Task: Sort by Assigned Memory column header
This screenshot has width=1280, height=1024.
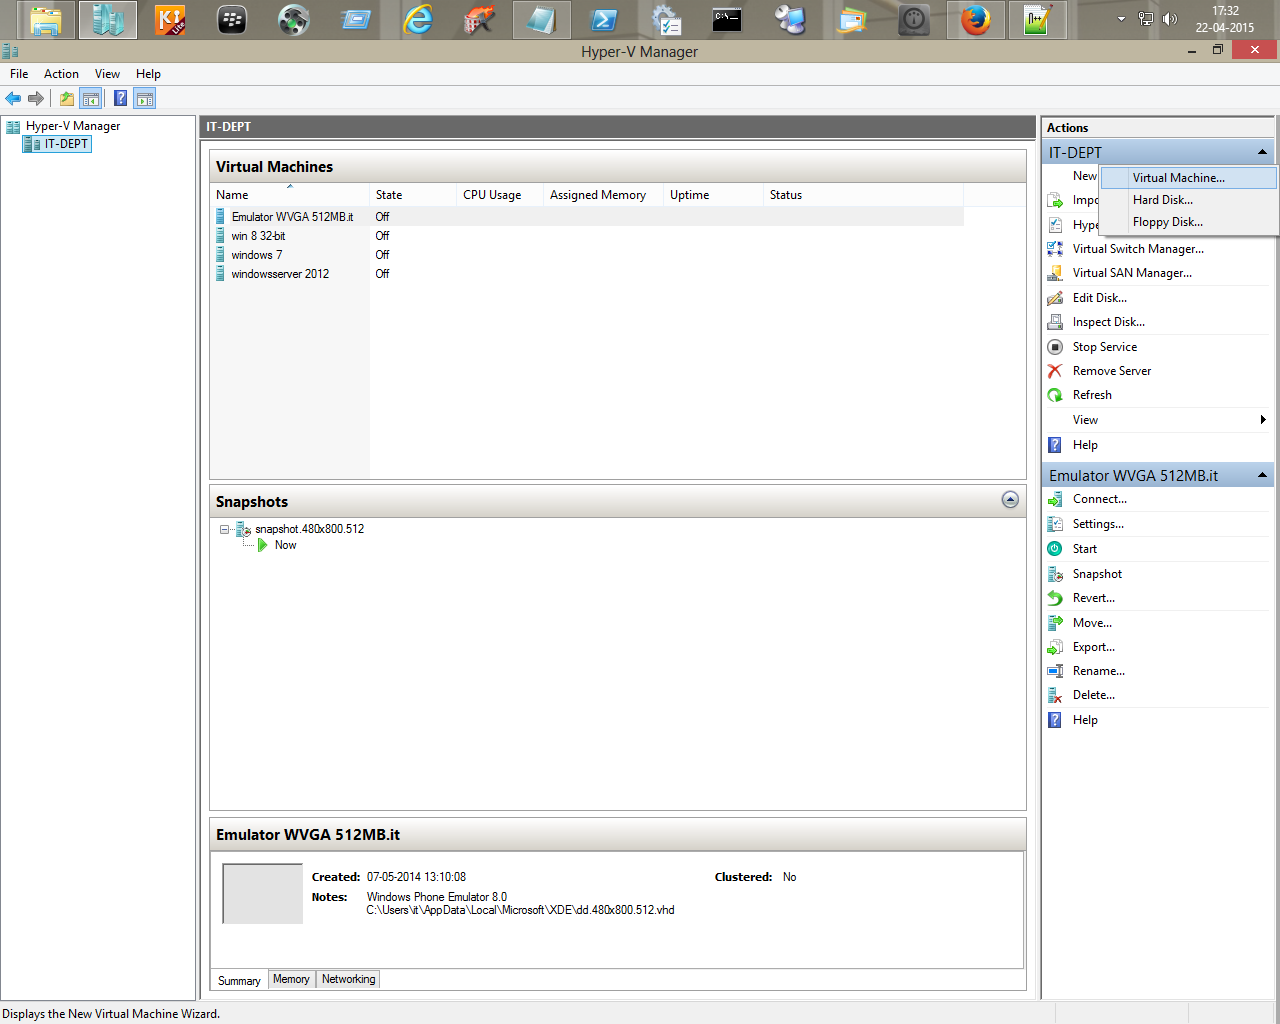Action: click(x=603, y=195)
